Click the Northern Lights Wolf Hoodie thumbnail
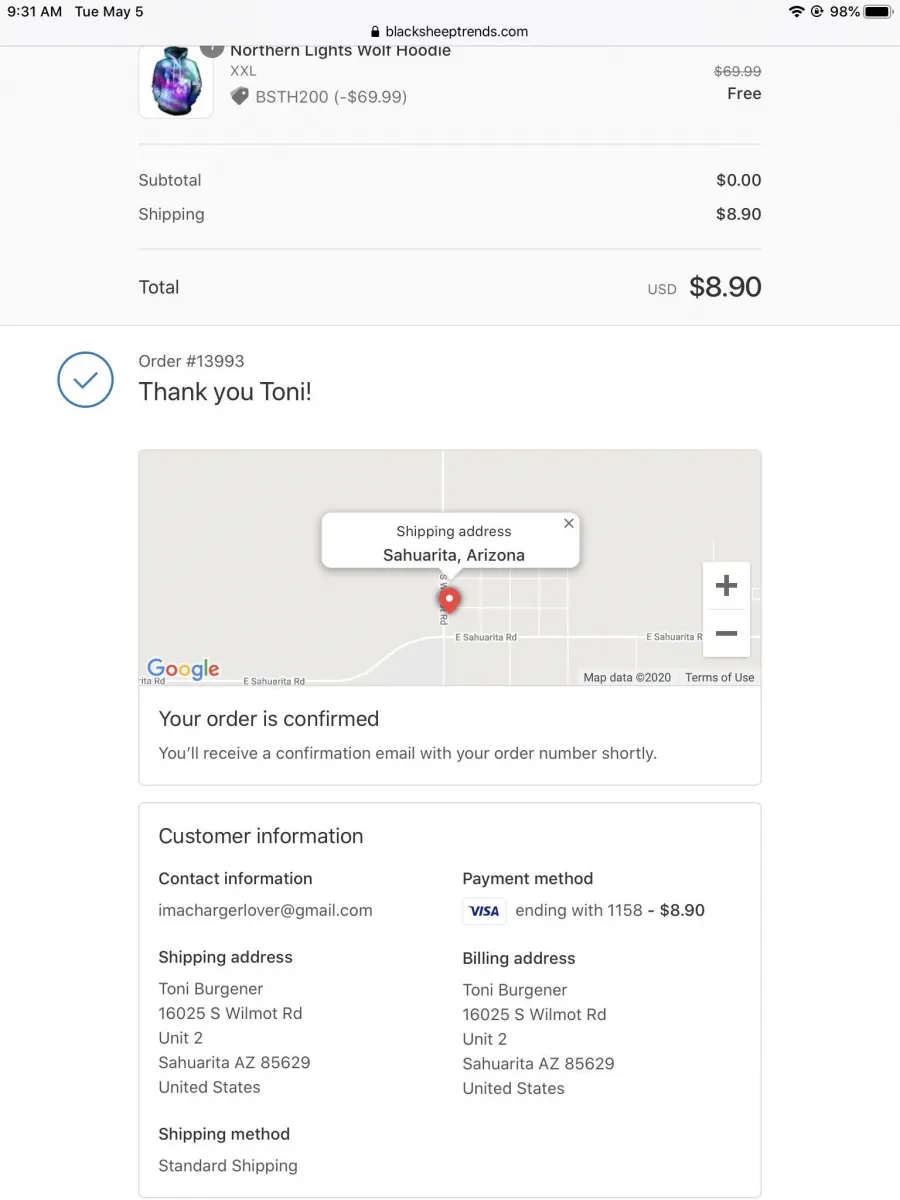The height and width of the screenshot is (1200, 900). click(x=176, y=81)
